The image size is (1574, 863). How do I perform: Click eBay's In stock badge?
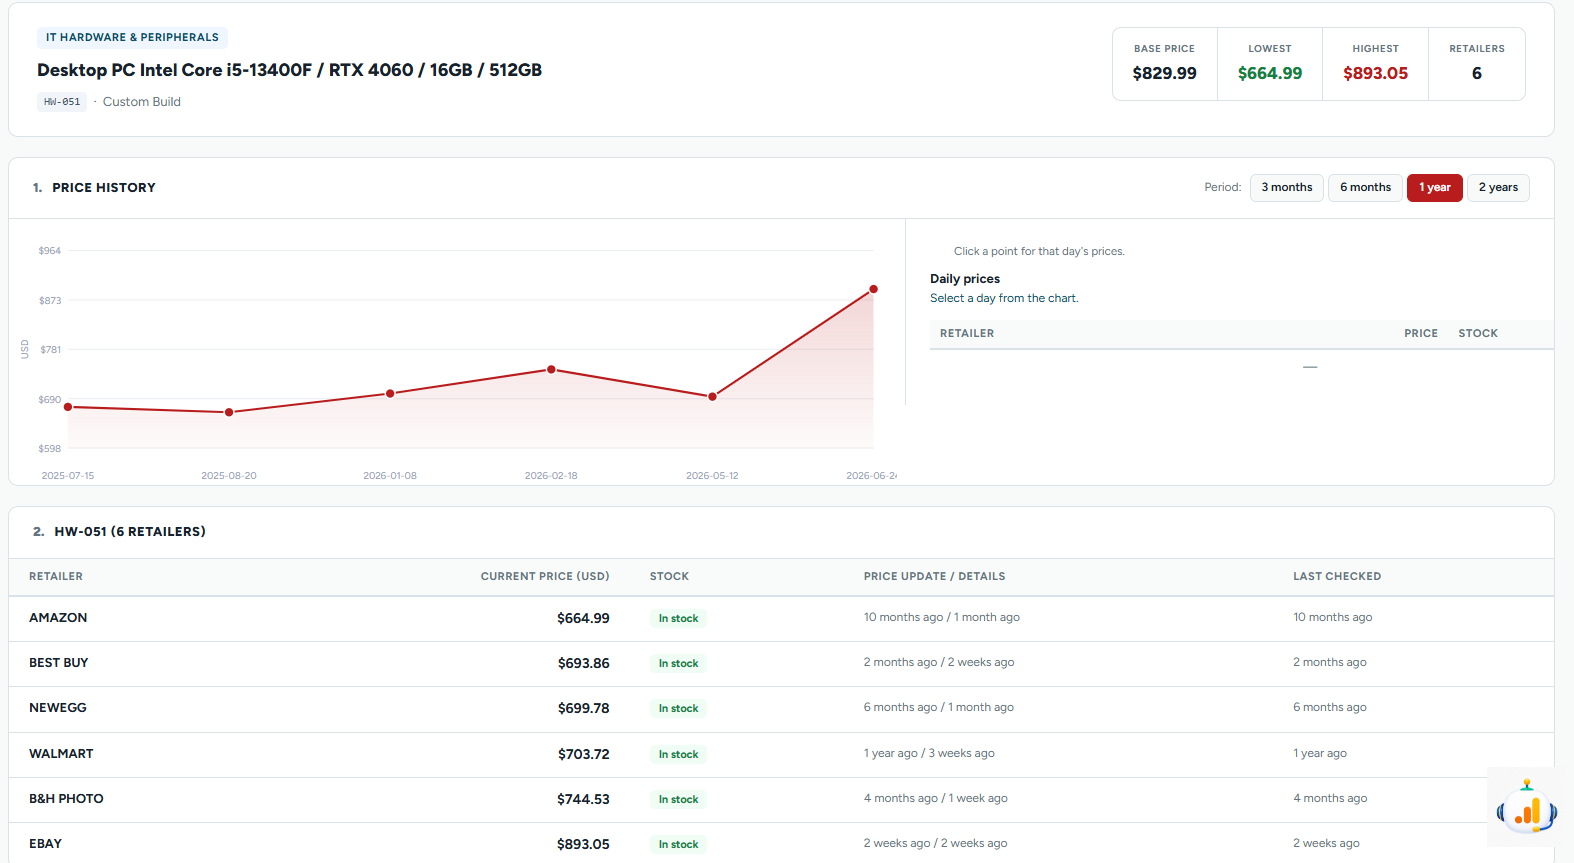(x=678, y=845)
